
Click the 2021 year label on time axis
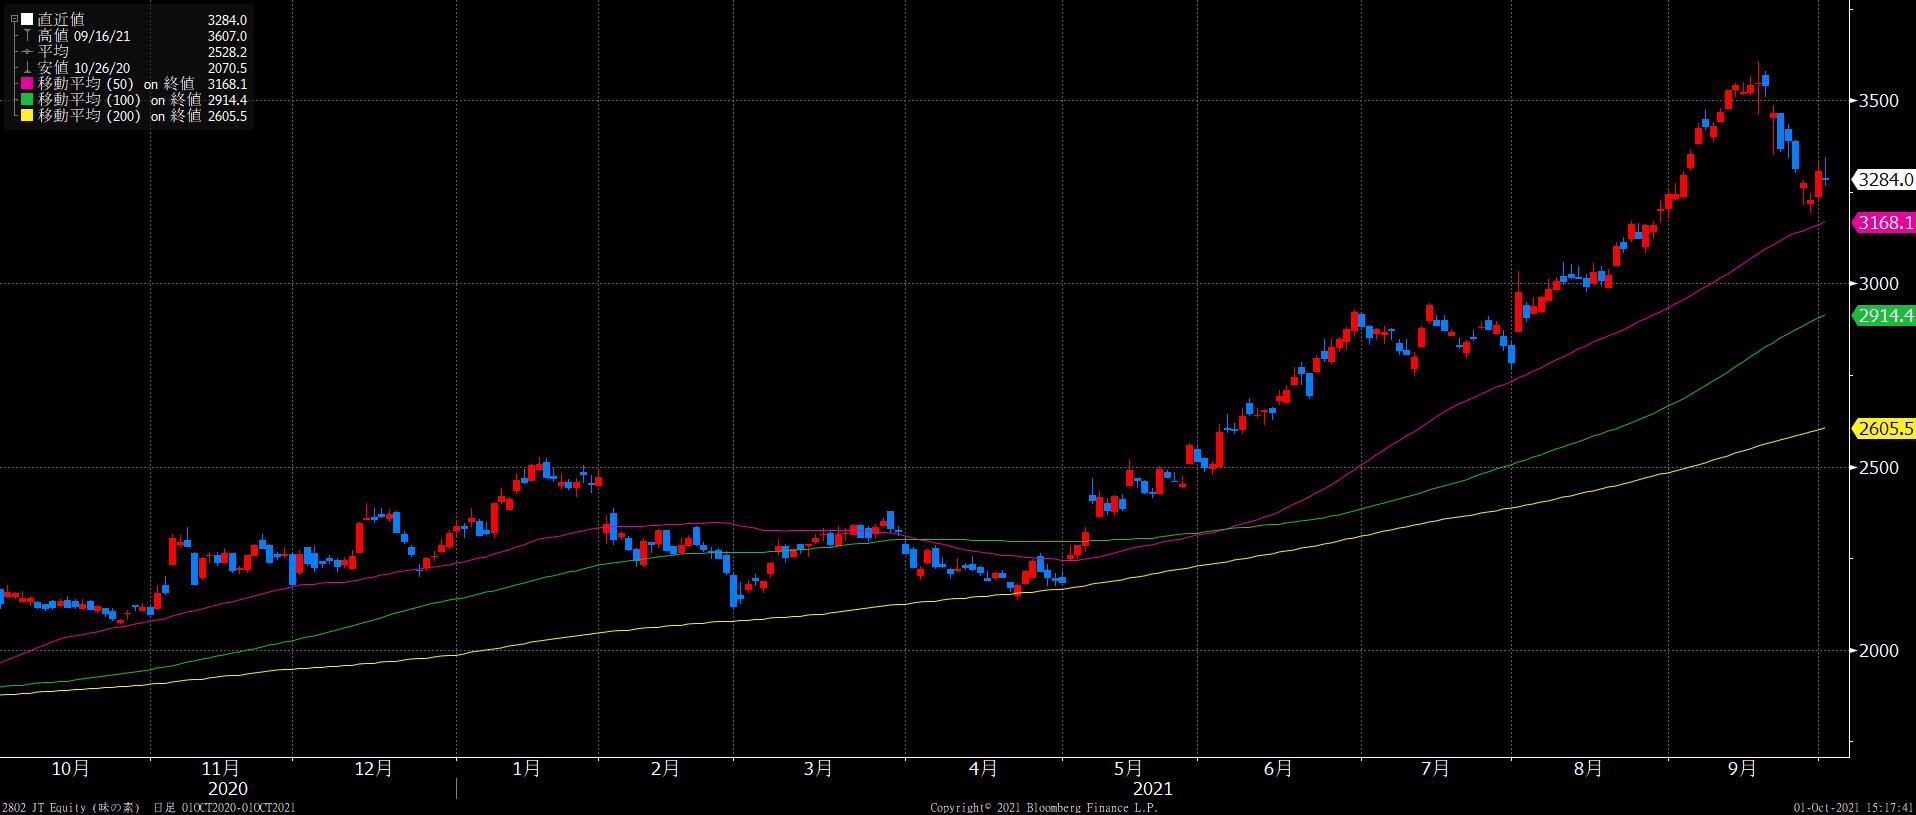1152,789
